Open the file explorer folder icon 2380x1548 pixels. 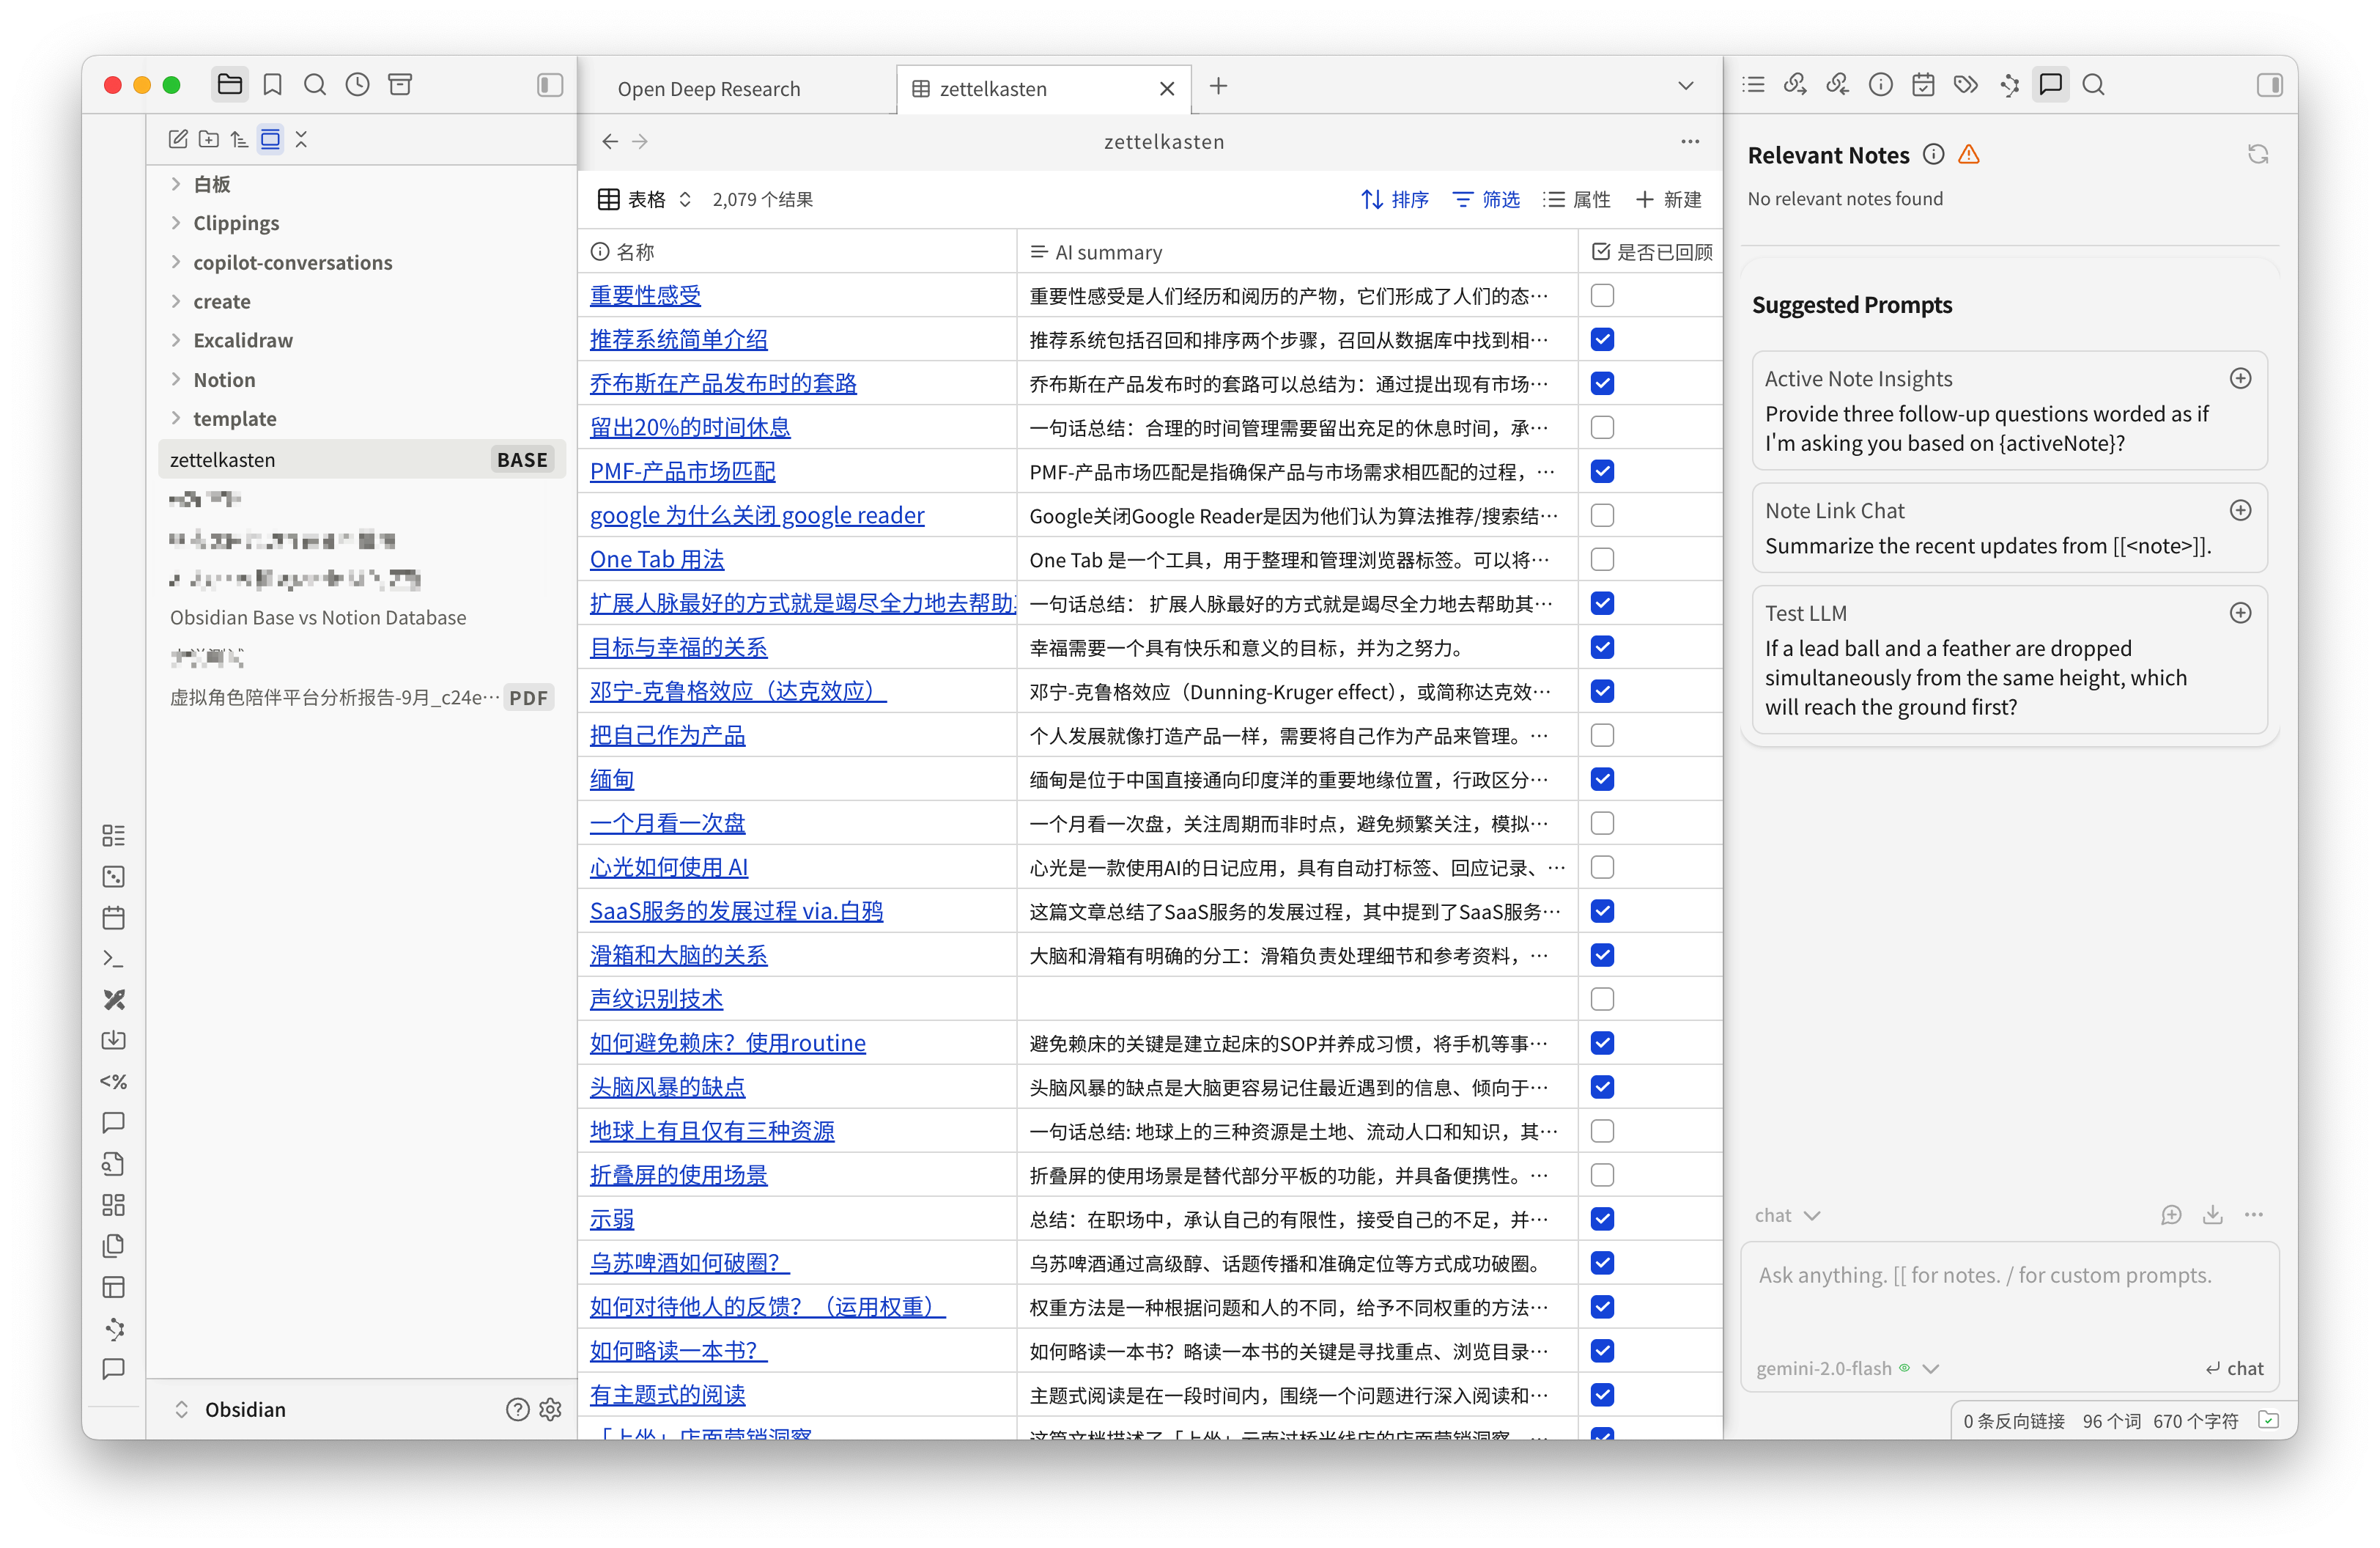tap(230, 85)
